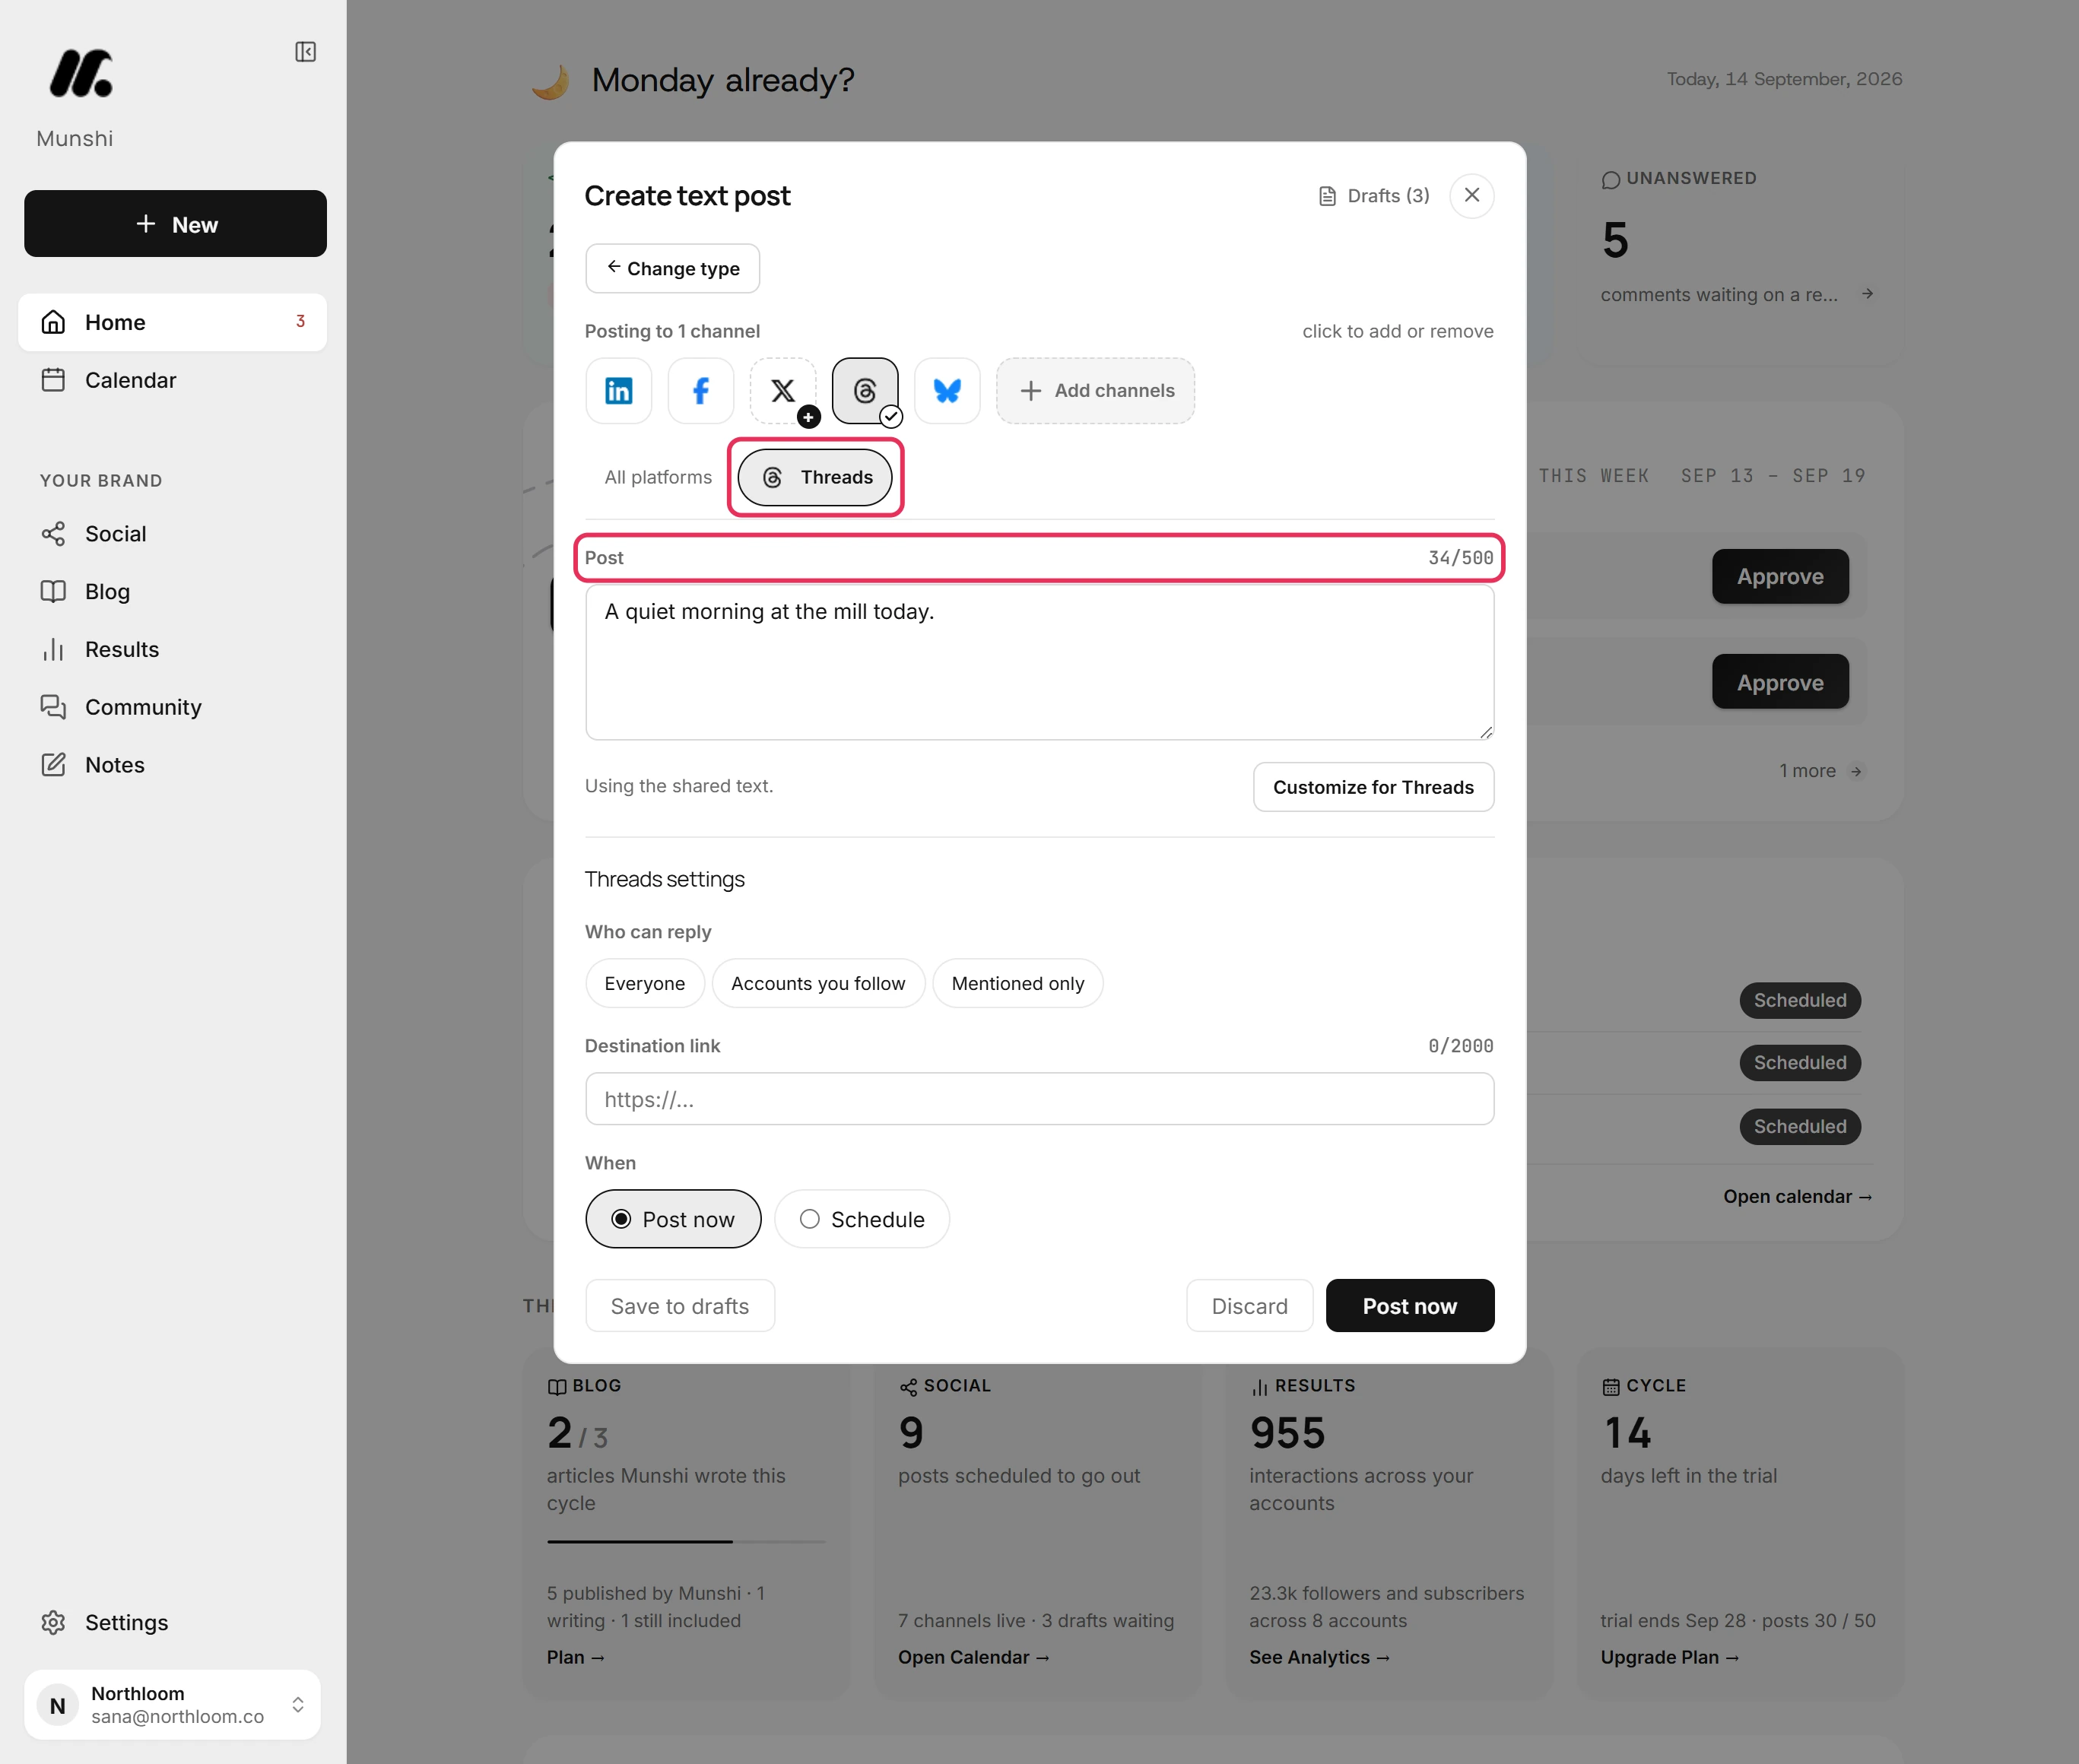Open Results section
Image resolution: width=2079 pixels, height=1764 pixels.
[x=172, y=650]
